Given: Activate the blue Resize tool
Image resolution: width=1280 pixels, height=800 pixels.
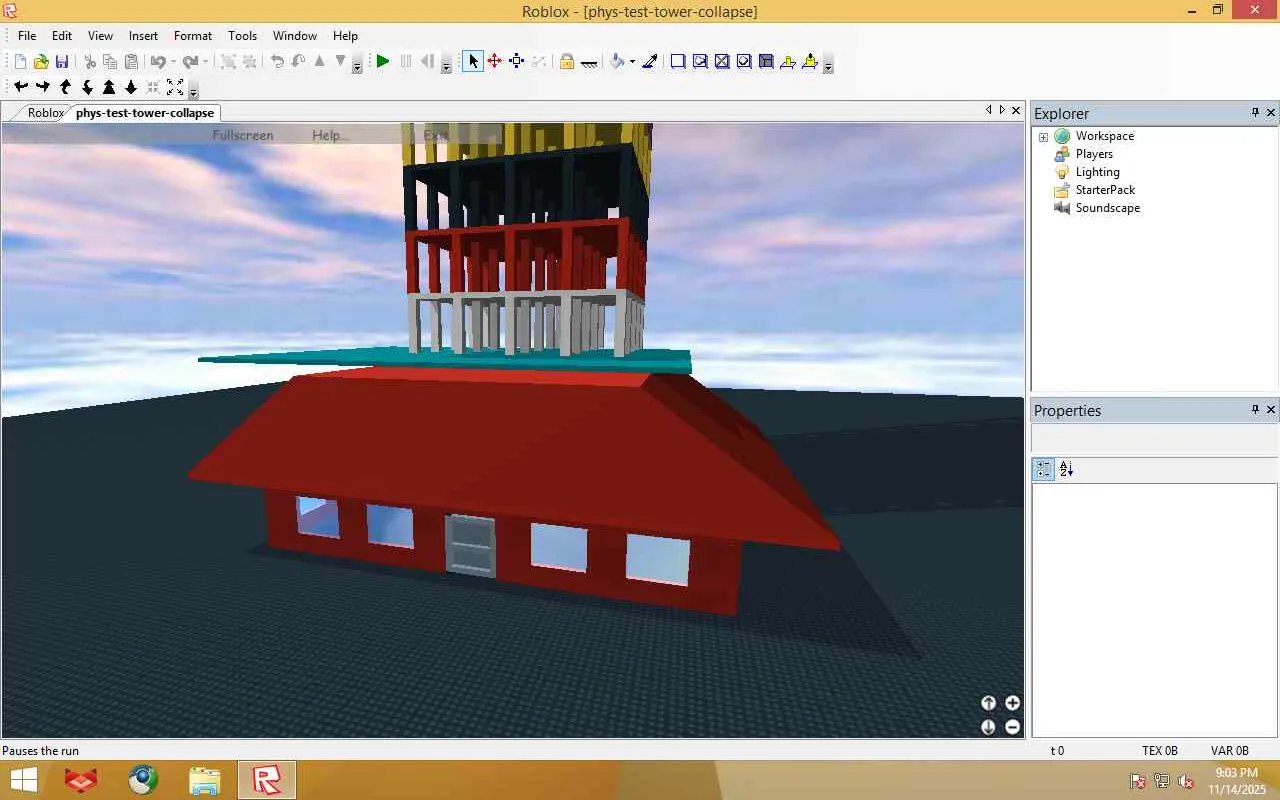Looking at the screenshot, I should tap(517, 62).
